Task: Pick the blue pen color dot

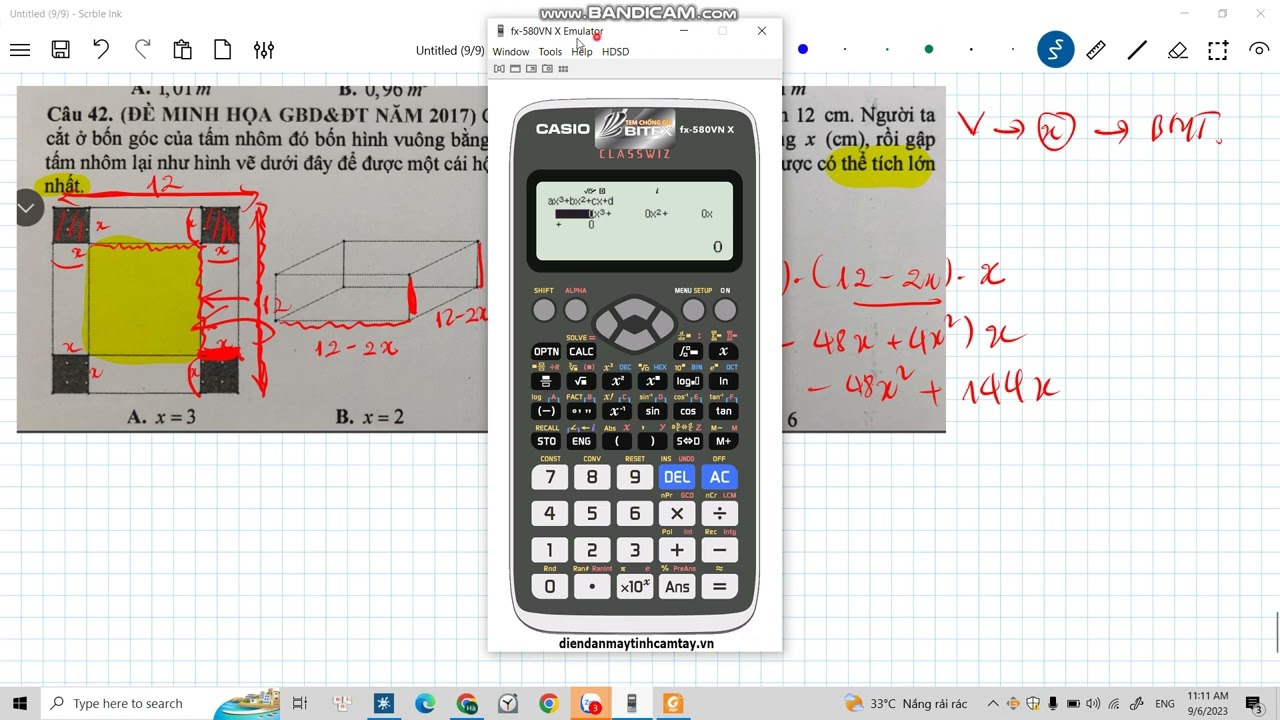Action: tap(803, 49)
